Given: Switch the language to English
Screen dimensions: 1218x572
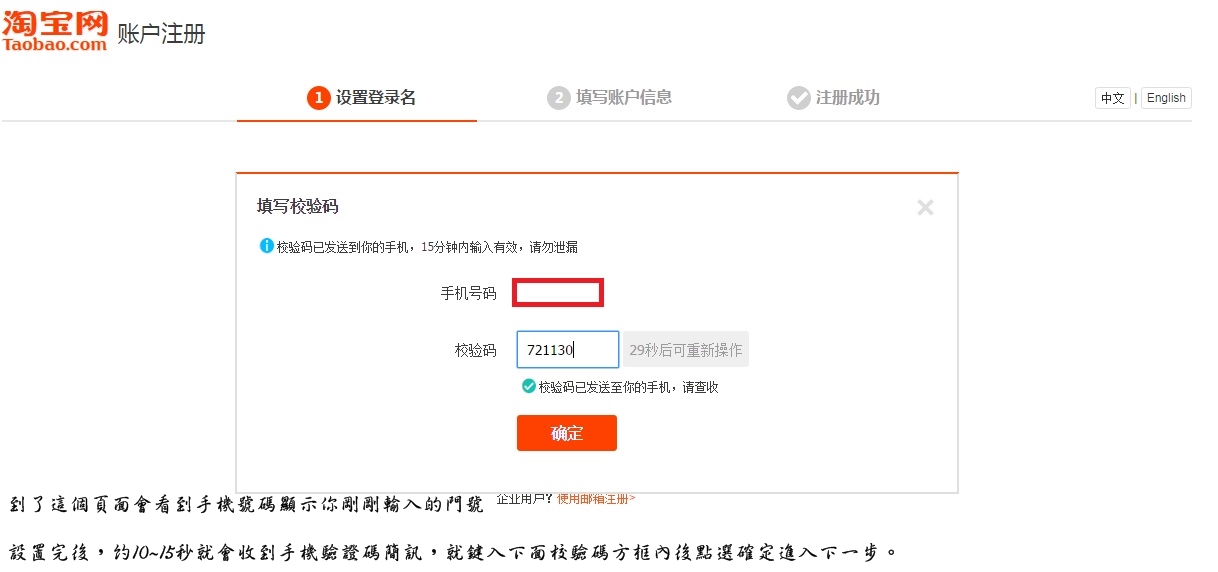Looking at the screenshot, I should (x=1166, y=98).
